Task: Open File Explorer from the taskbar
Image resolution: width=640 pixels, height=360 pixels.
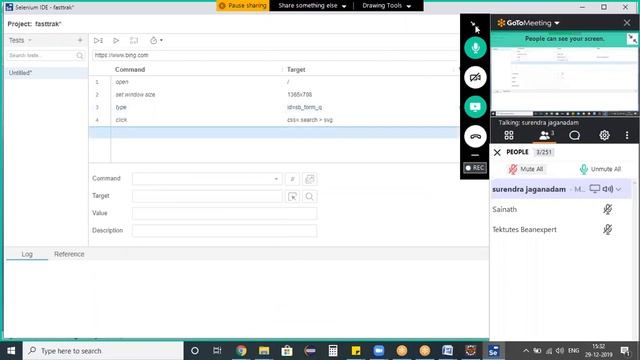Action: pos(264,351)
